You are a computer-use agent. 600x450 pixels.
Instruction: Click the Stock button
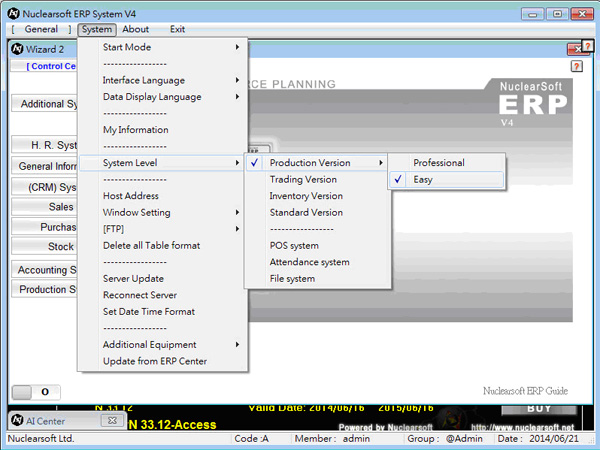point(44,246)
